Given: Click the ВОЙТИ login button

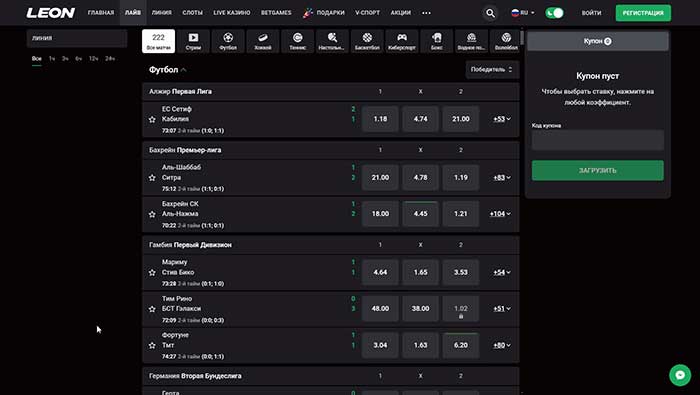Looking at the screenshot, I should pyautogui.click(x=591, y=13).
